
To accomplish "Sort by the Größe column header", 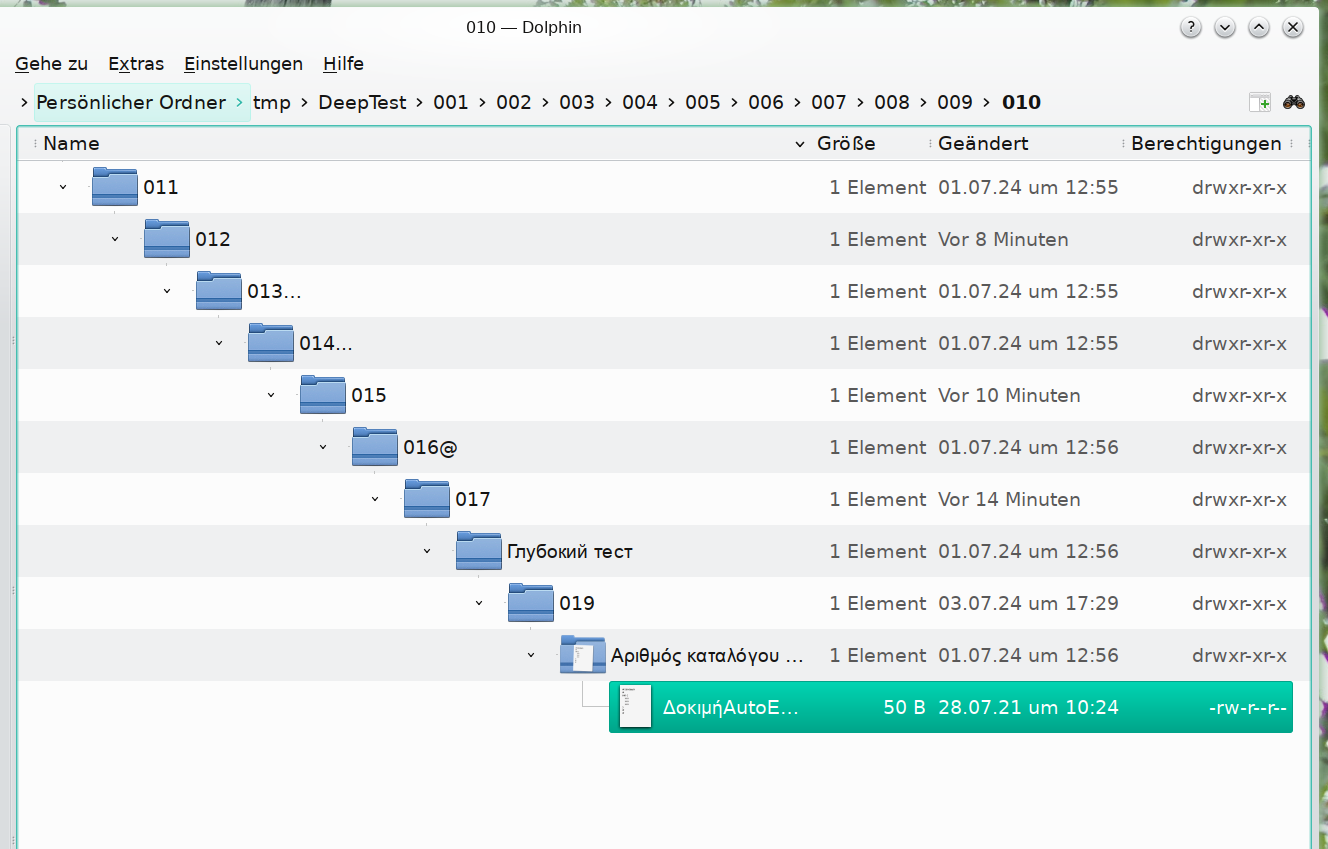I will click(x=846, y=144).
